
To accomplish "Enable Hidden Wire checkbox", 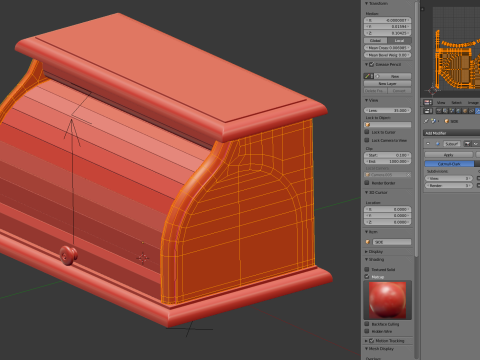I will point(367,331).
